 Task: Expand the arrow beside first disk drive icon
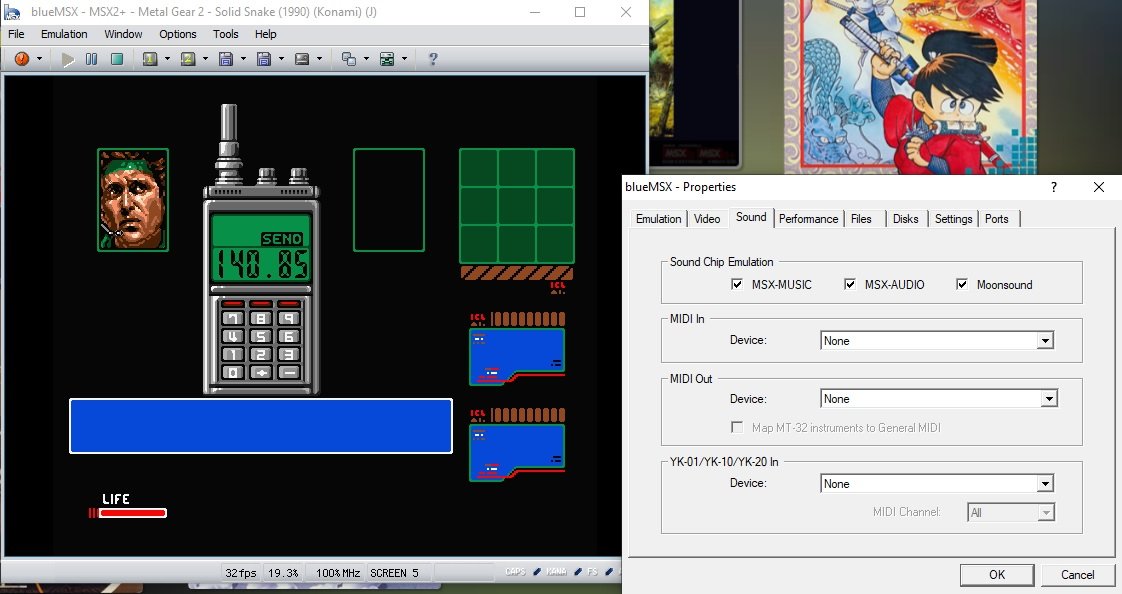243,59
